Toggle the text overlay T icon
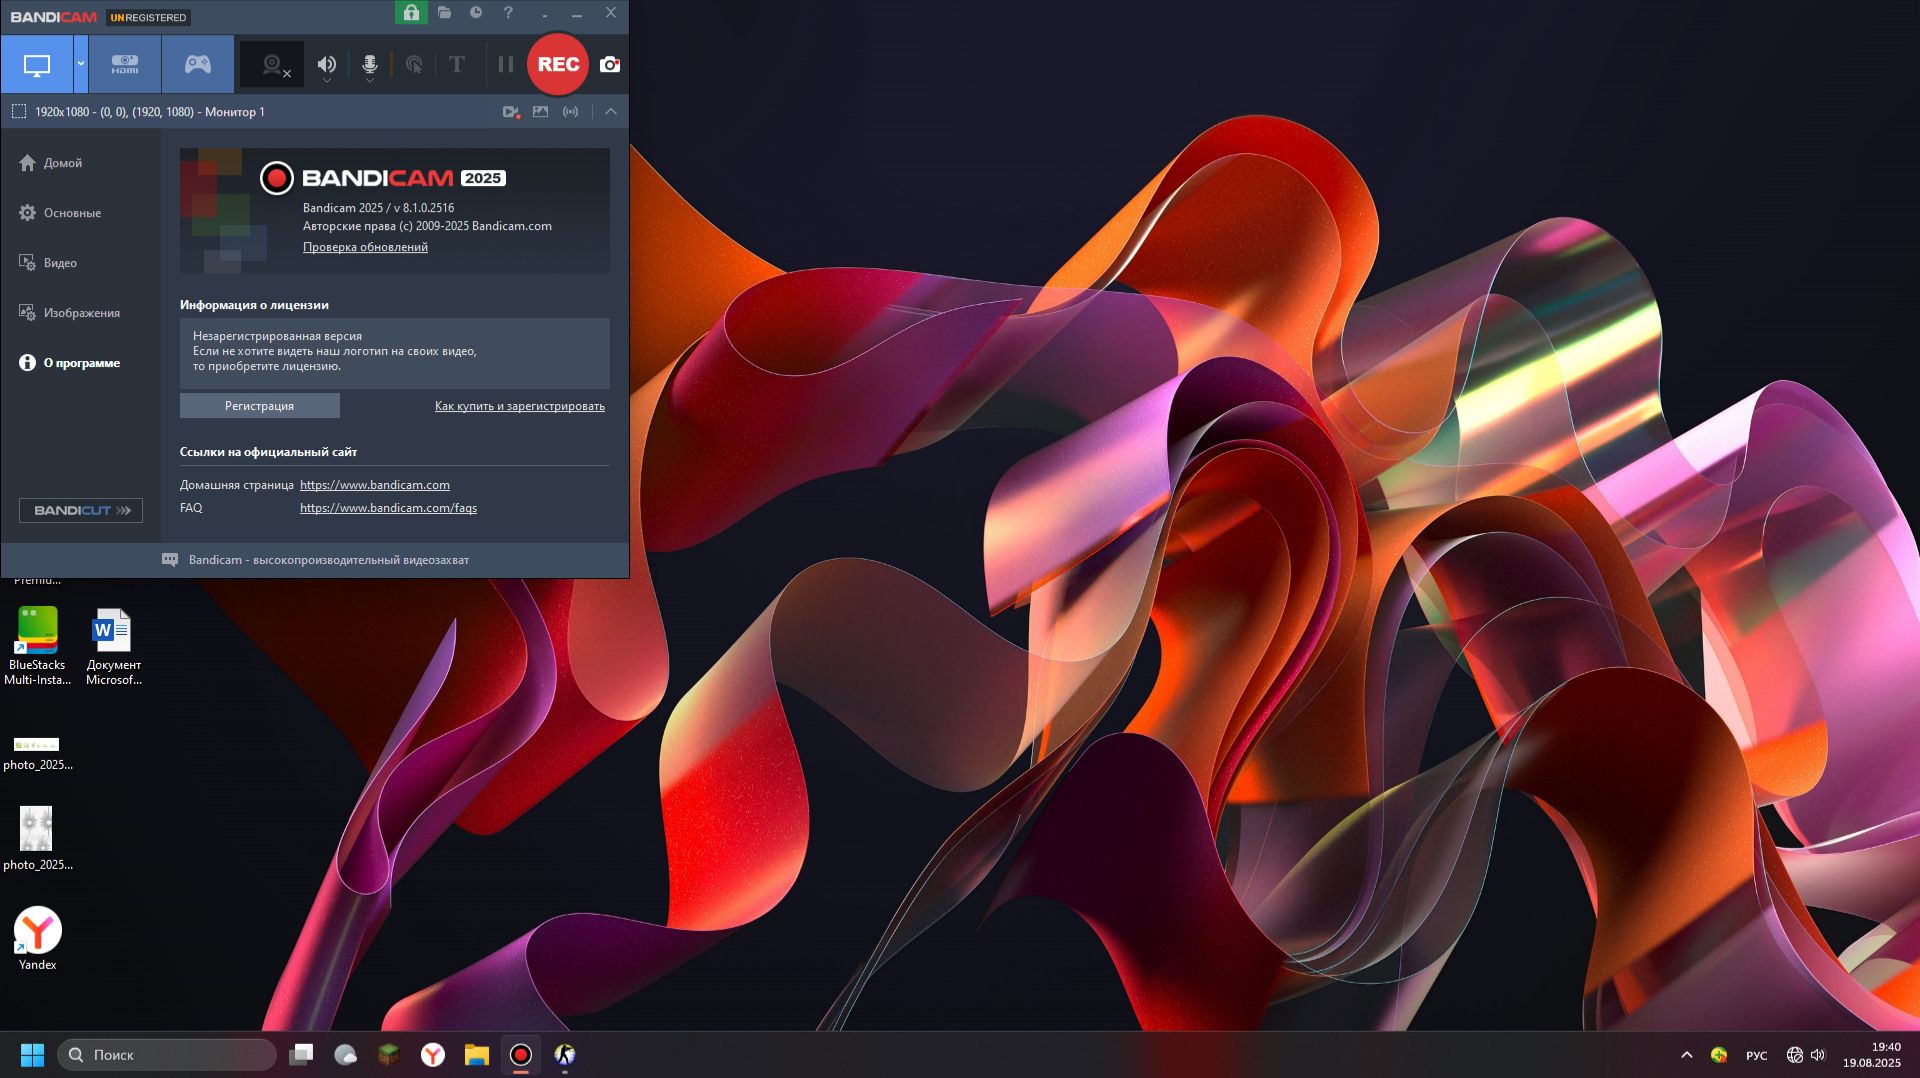 click(x=457, y=65)
